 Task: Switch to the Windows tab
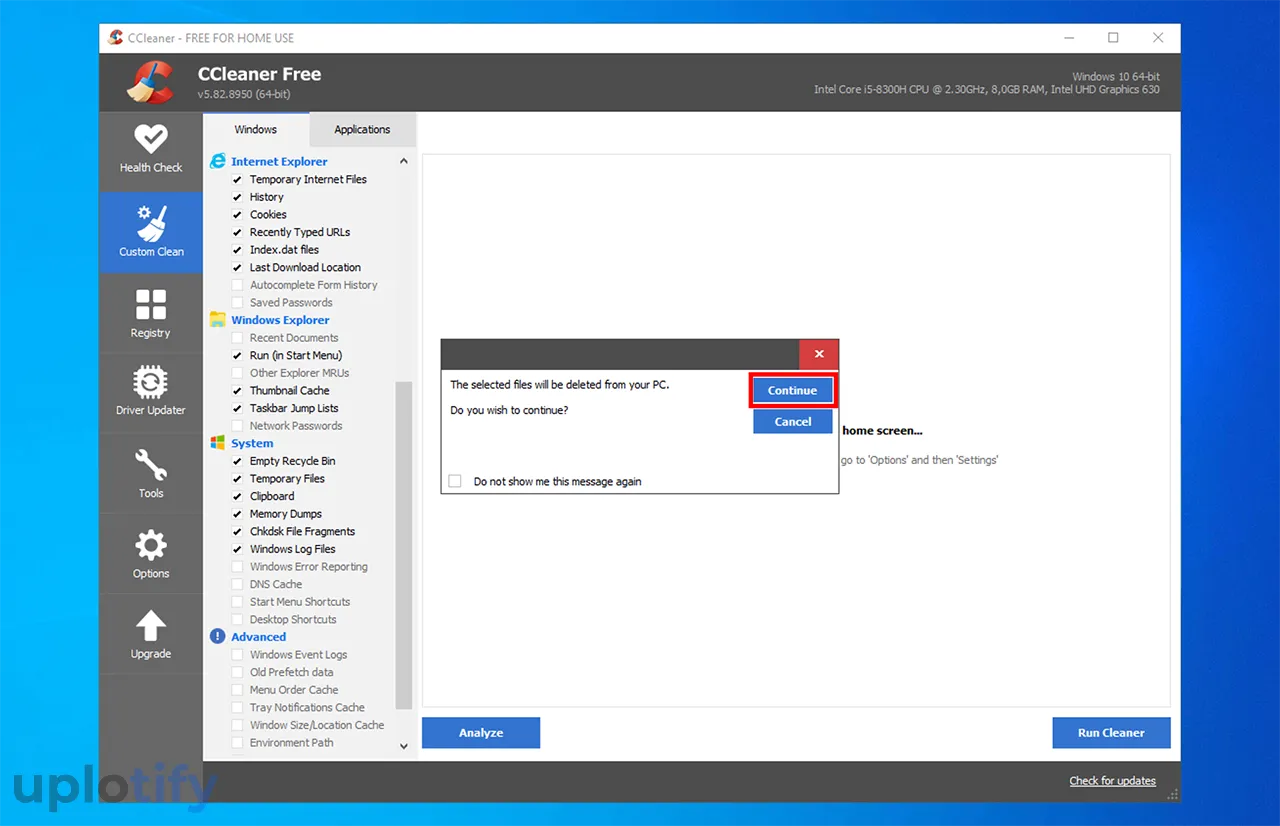[x=256, y=129]
